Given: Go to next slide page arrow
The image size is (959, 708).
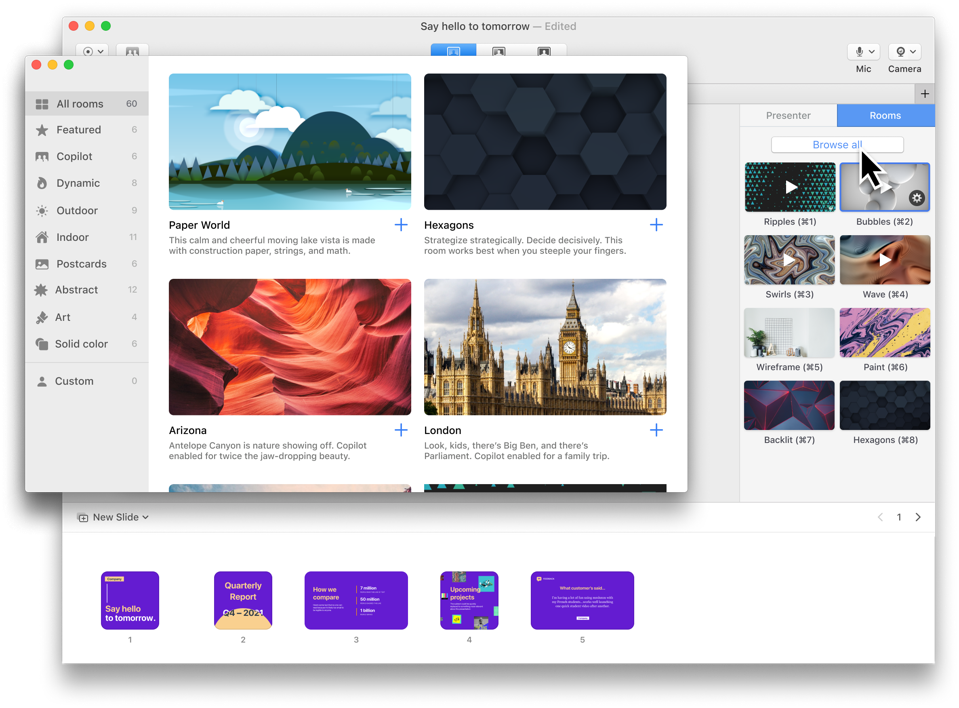Looking at the screenshot, I should click(x=918, y=517).
